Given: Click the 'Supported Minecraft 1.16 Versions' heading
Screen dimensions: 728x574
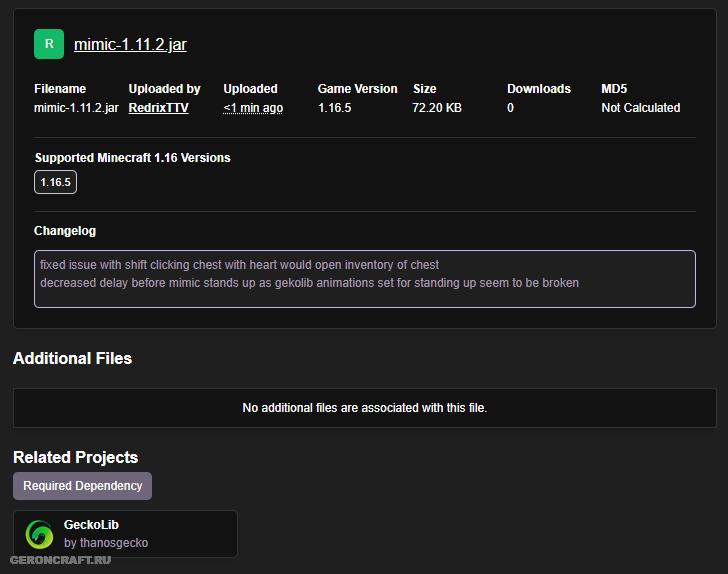Looking at the screenshot, I should [132, 158].
